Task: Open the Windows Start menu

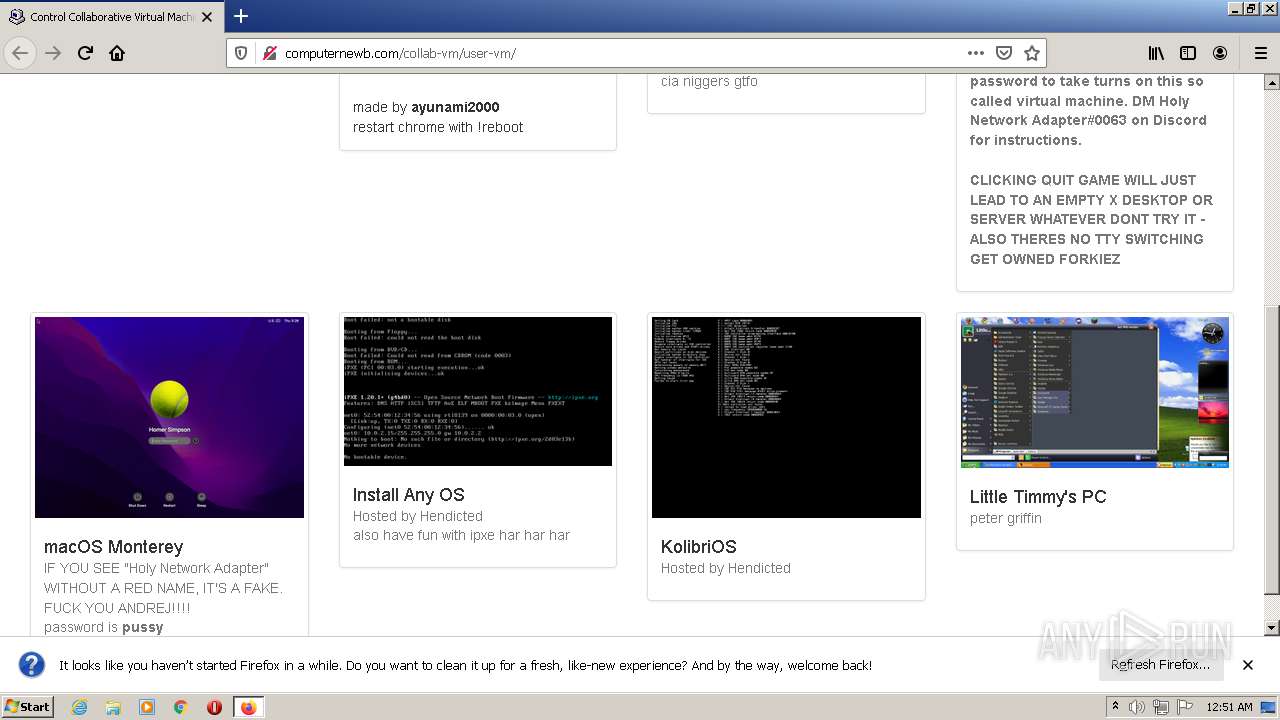Action: coord(28,706)
